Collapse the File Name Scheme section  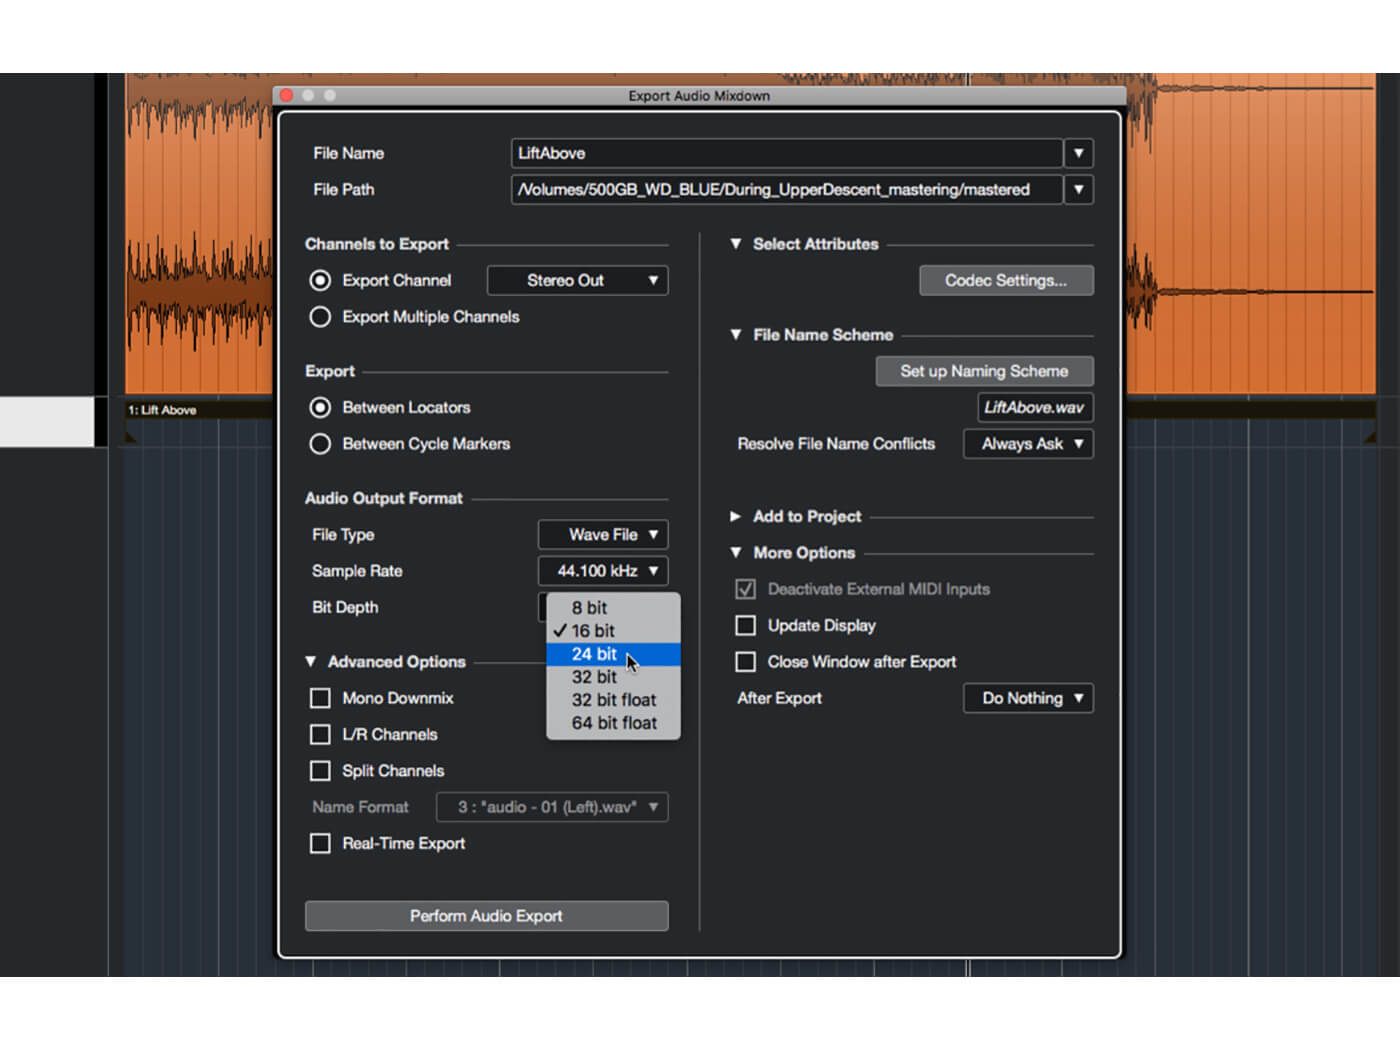tap(737, 335)
